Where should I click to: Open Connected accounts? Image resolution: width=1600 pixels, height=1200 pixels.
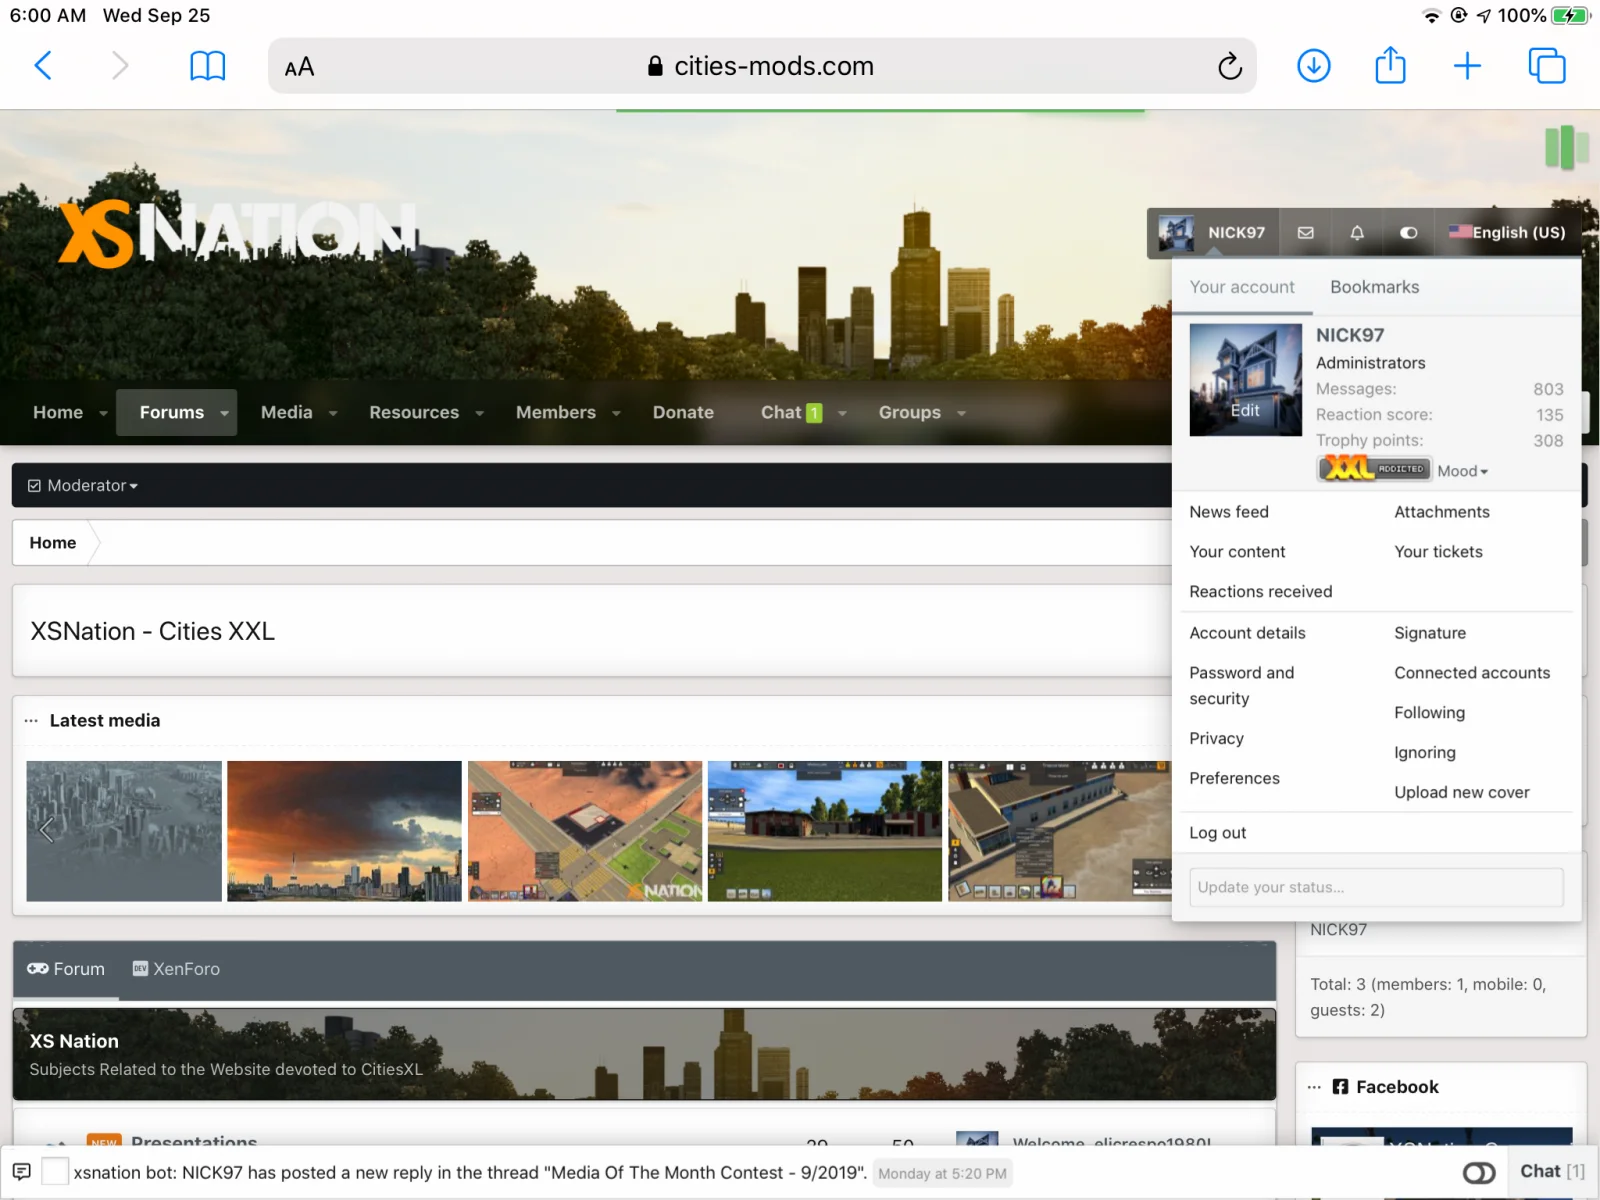(1472, 673)
